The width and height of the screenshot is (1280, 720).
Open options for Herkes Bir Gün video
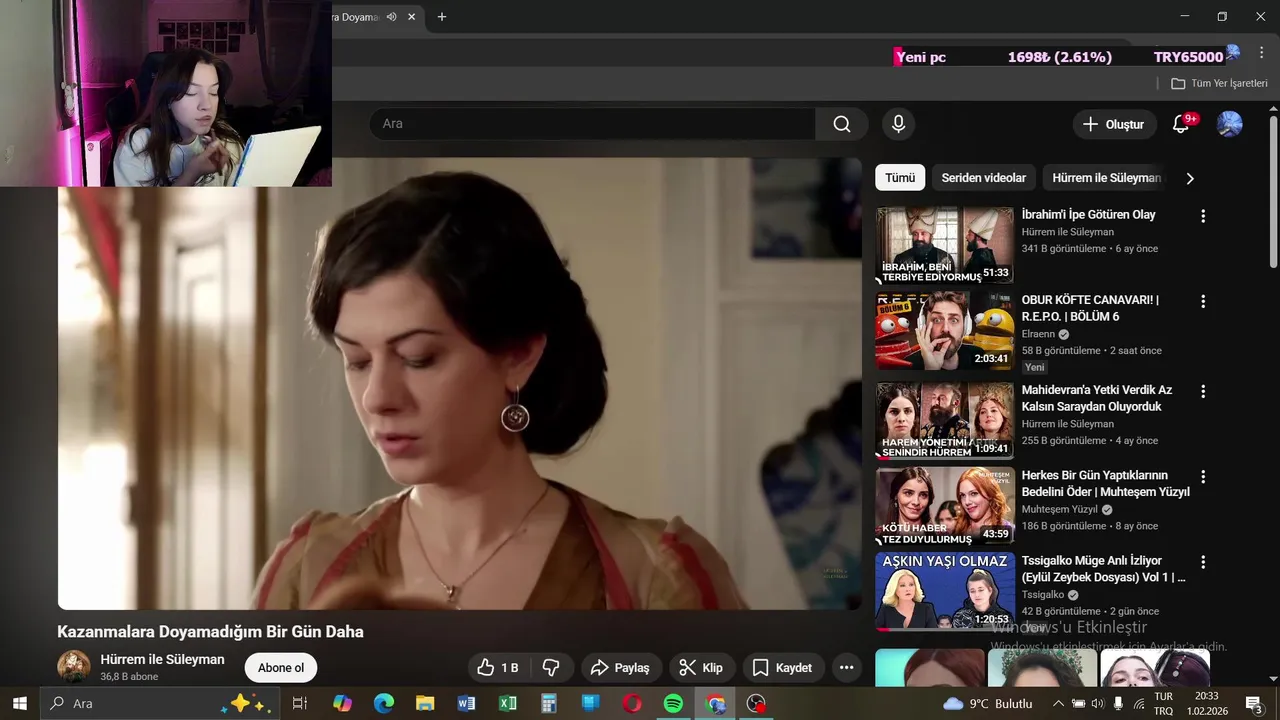pos(1203,477)
